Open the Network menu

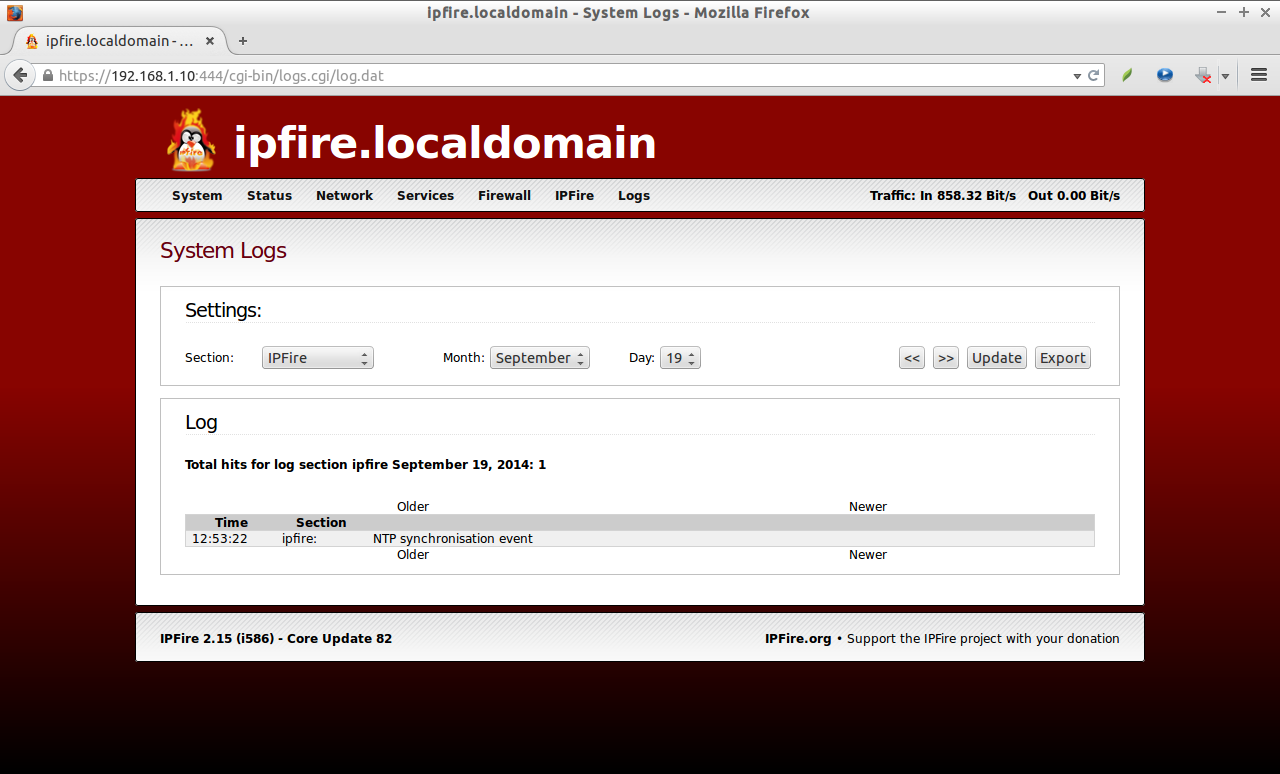point(344,196)
